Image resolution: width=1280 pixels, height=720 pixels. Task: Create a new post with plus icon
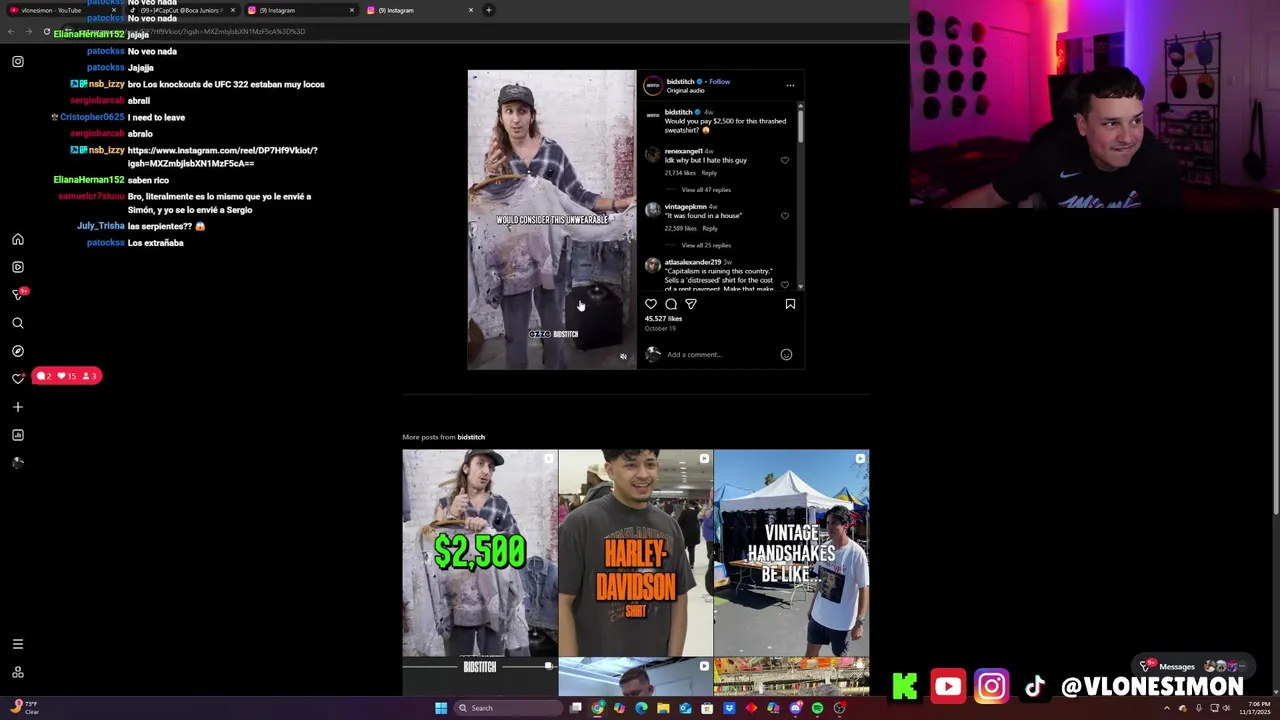(18, 407)
